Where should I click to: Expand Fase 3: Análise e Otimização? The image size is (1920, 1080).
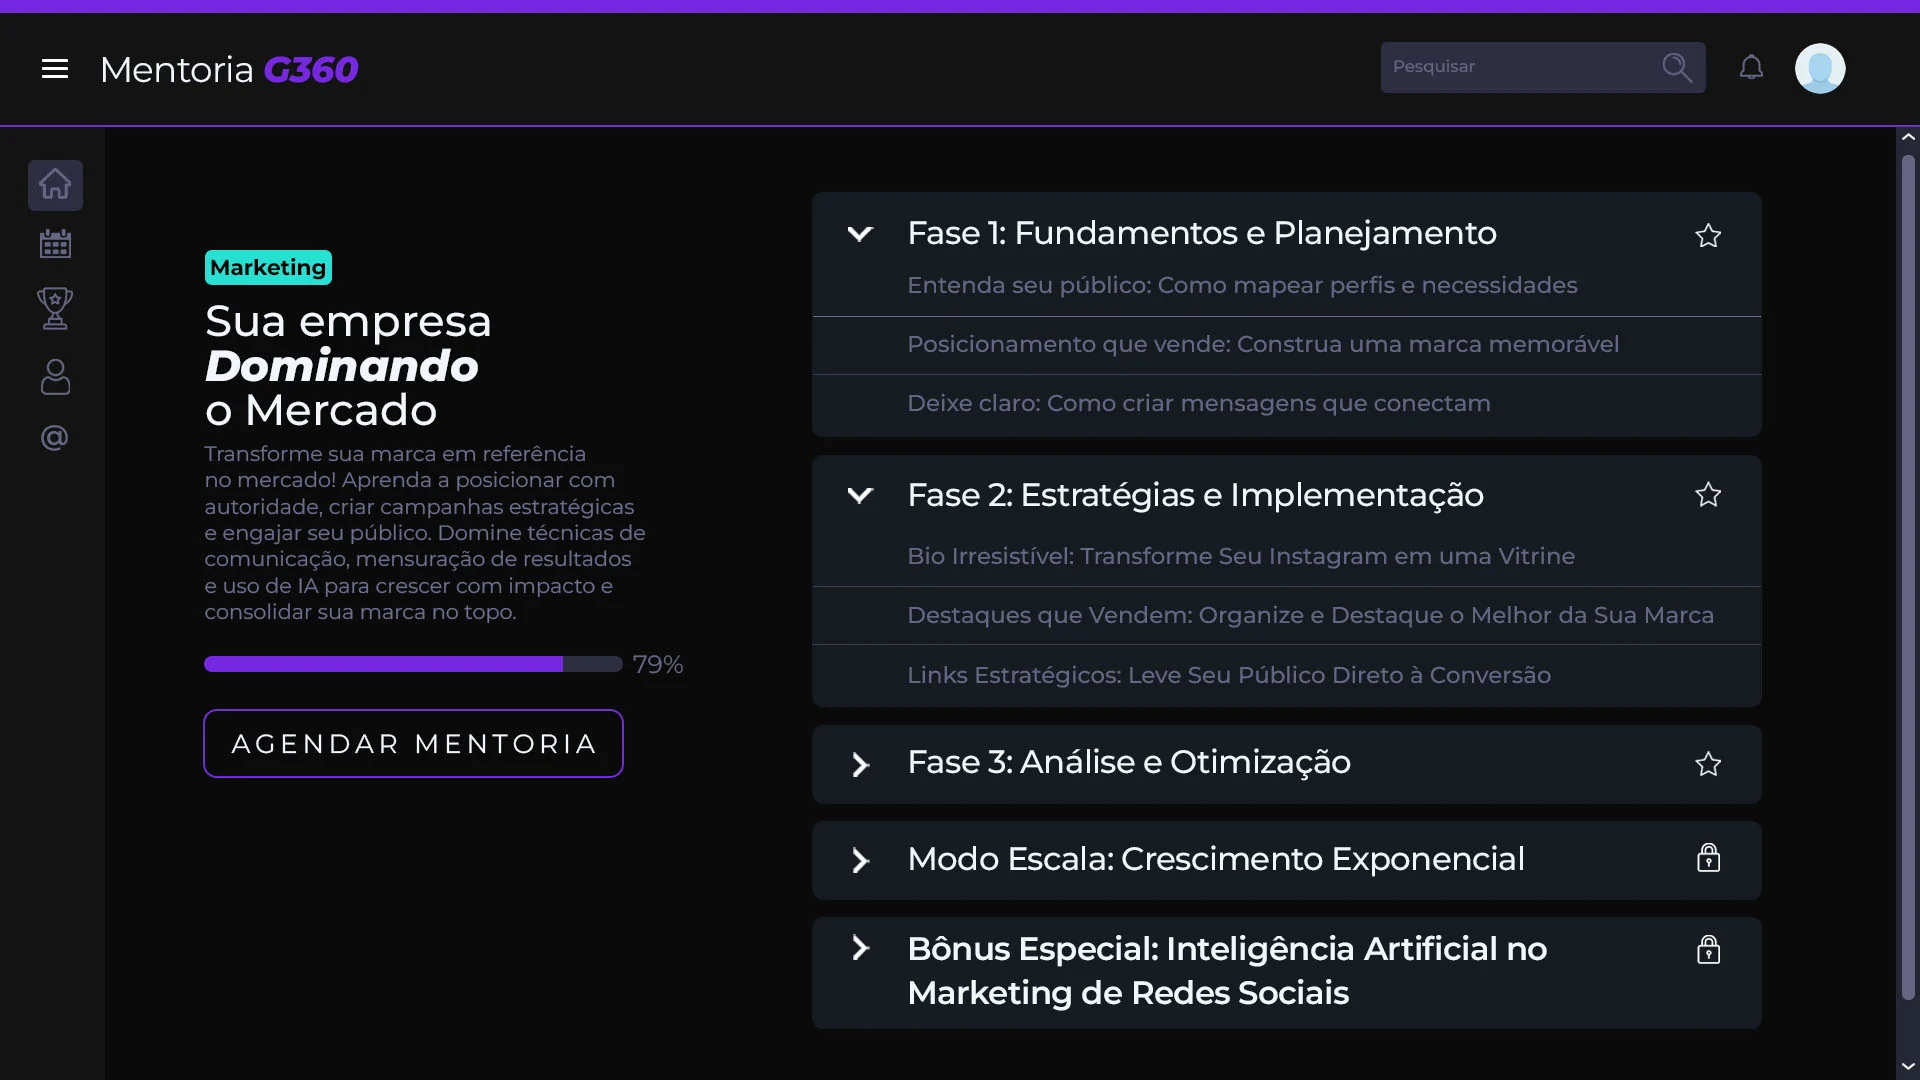[x=860, y=765]
